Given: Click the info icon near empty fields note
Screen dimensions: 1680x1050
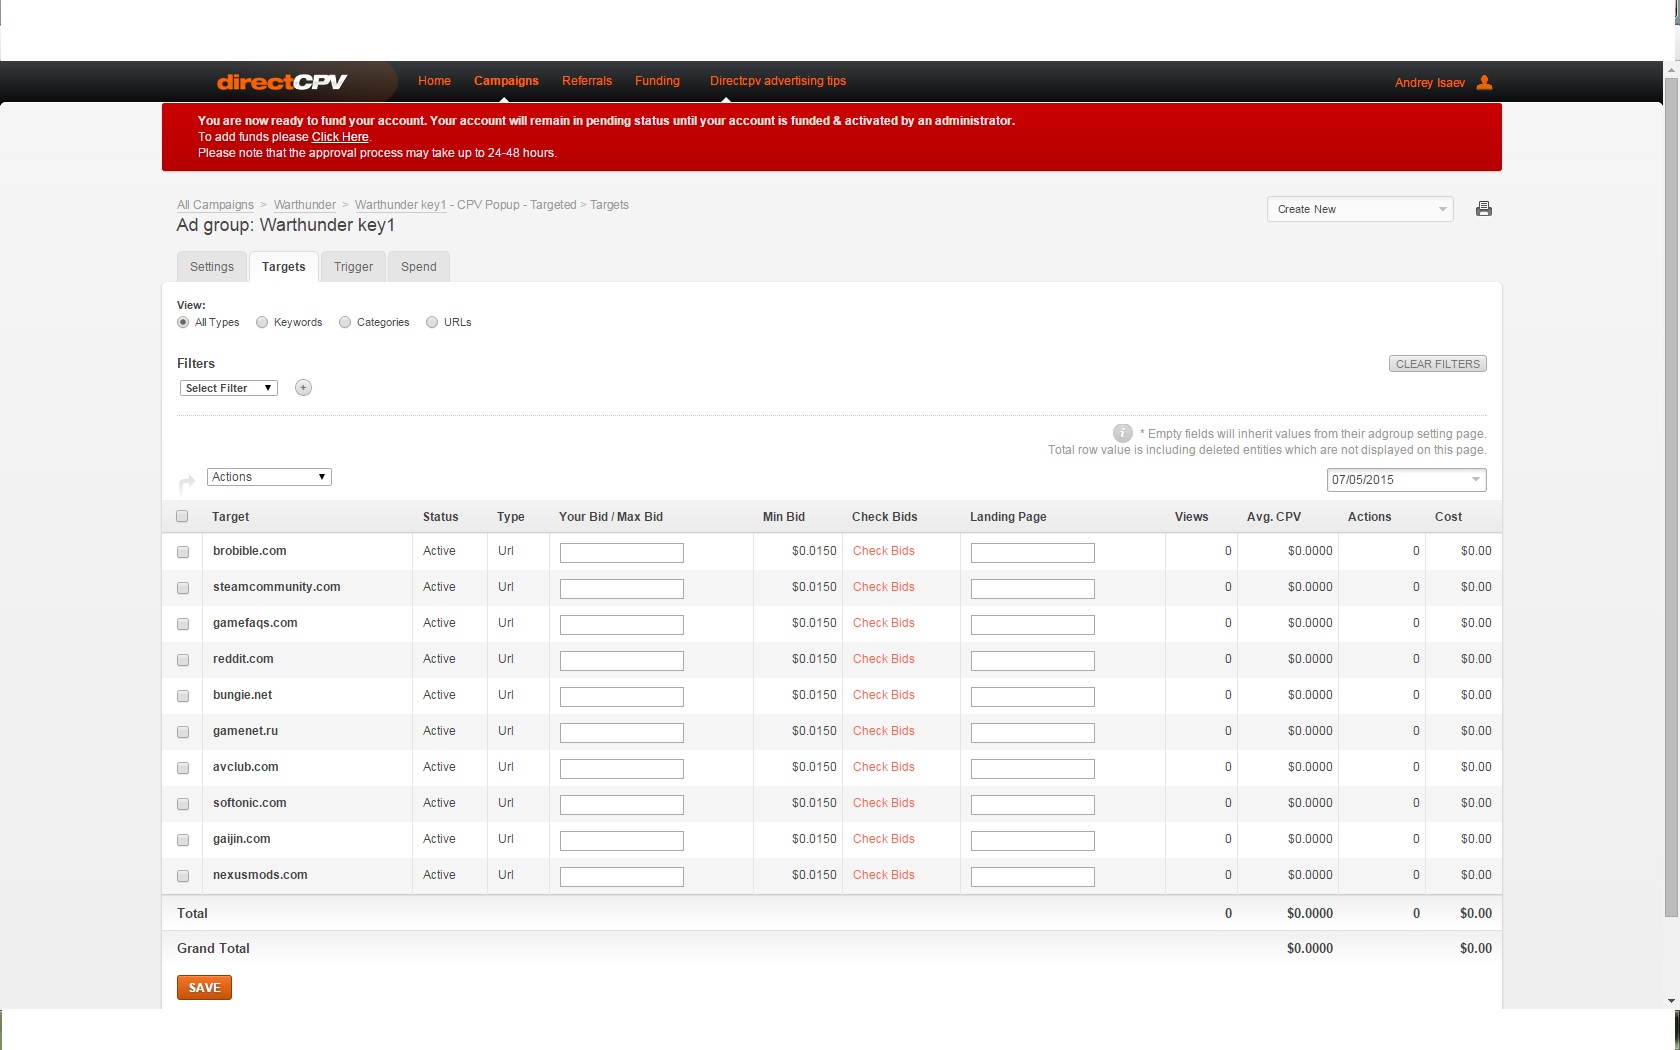Looking at the screenshot, I should (1122, 433).
